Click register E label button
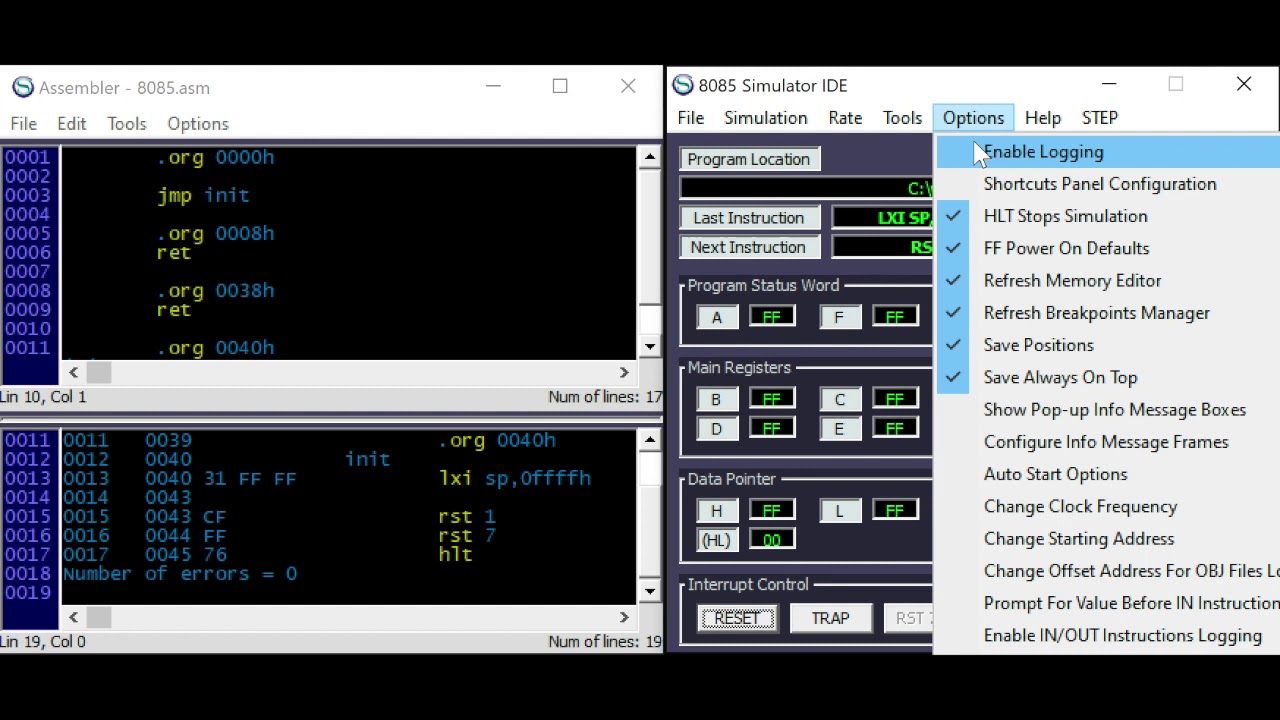Viewport: 1280px width, 720px height. point(839,429)
